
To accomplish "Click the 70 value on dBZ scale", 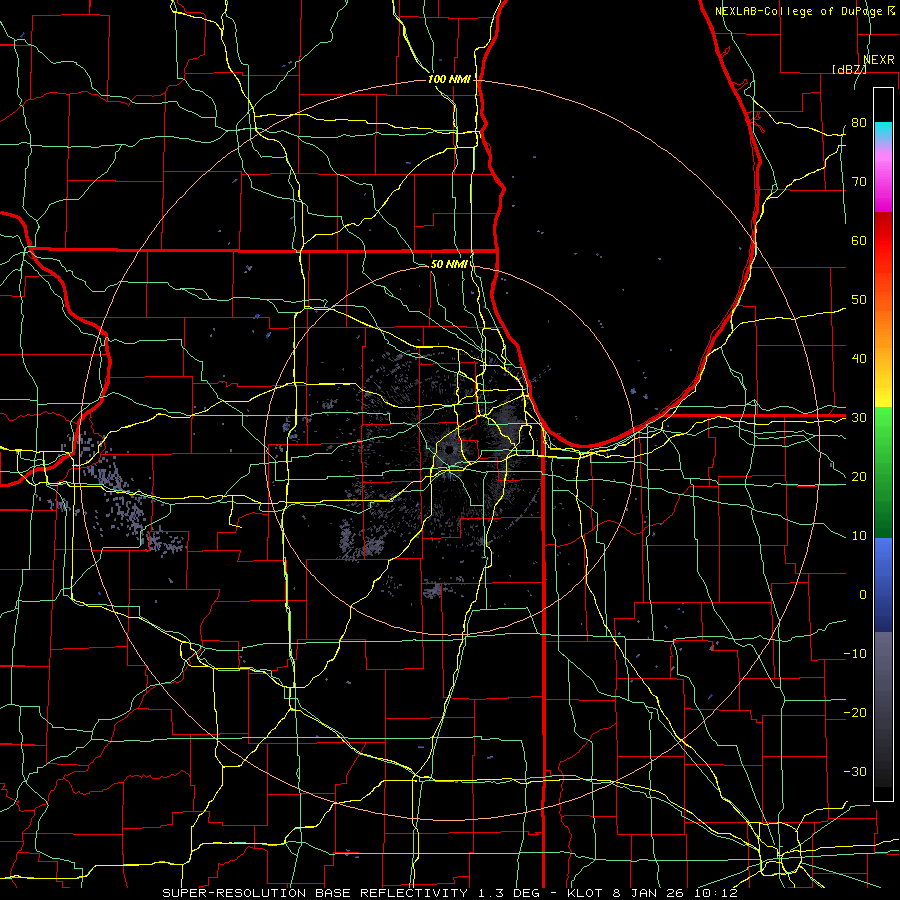I will click(x=859, y=181).
